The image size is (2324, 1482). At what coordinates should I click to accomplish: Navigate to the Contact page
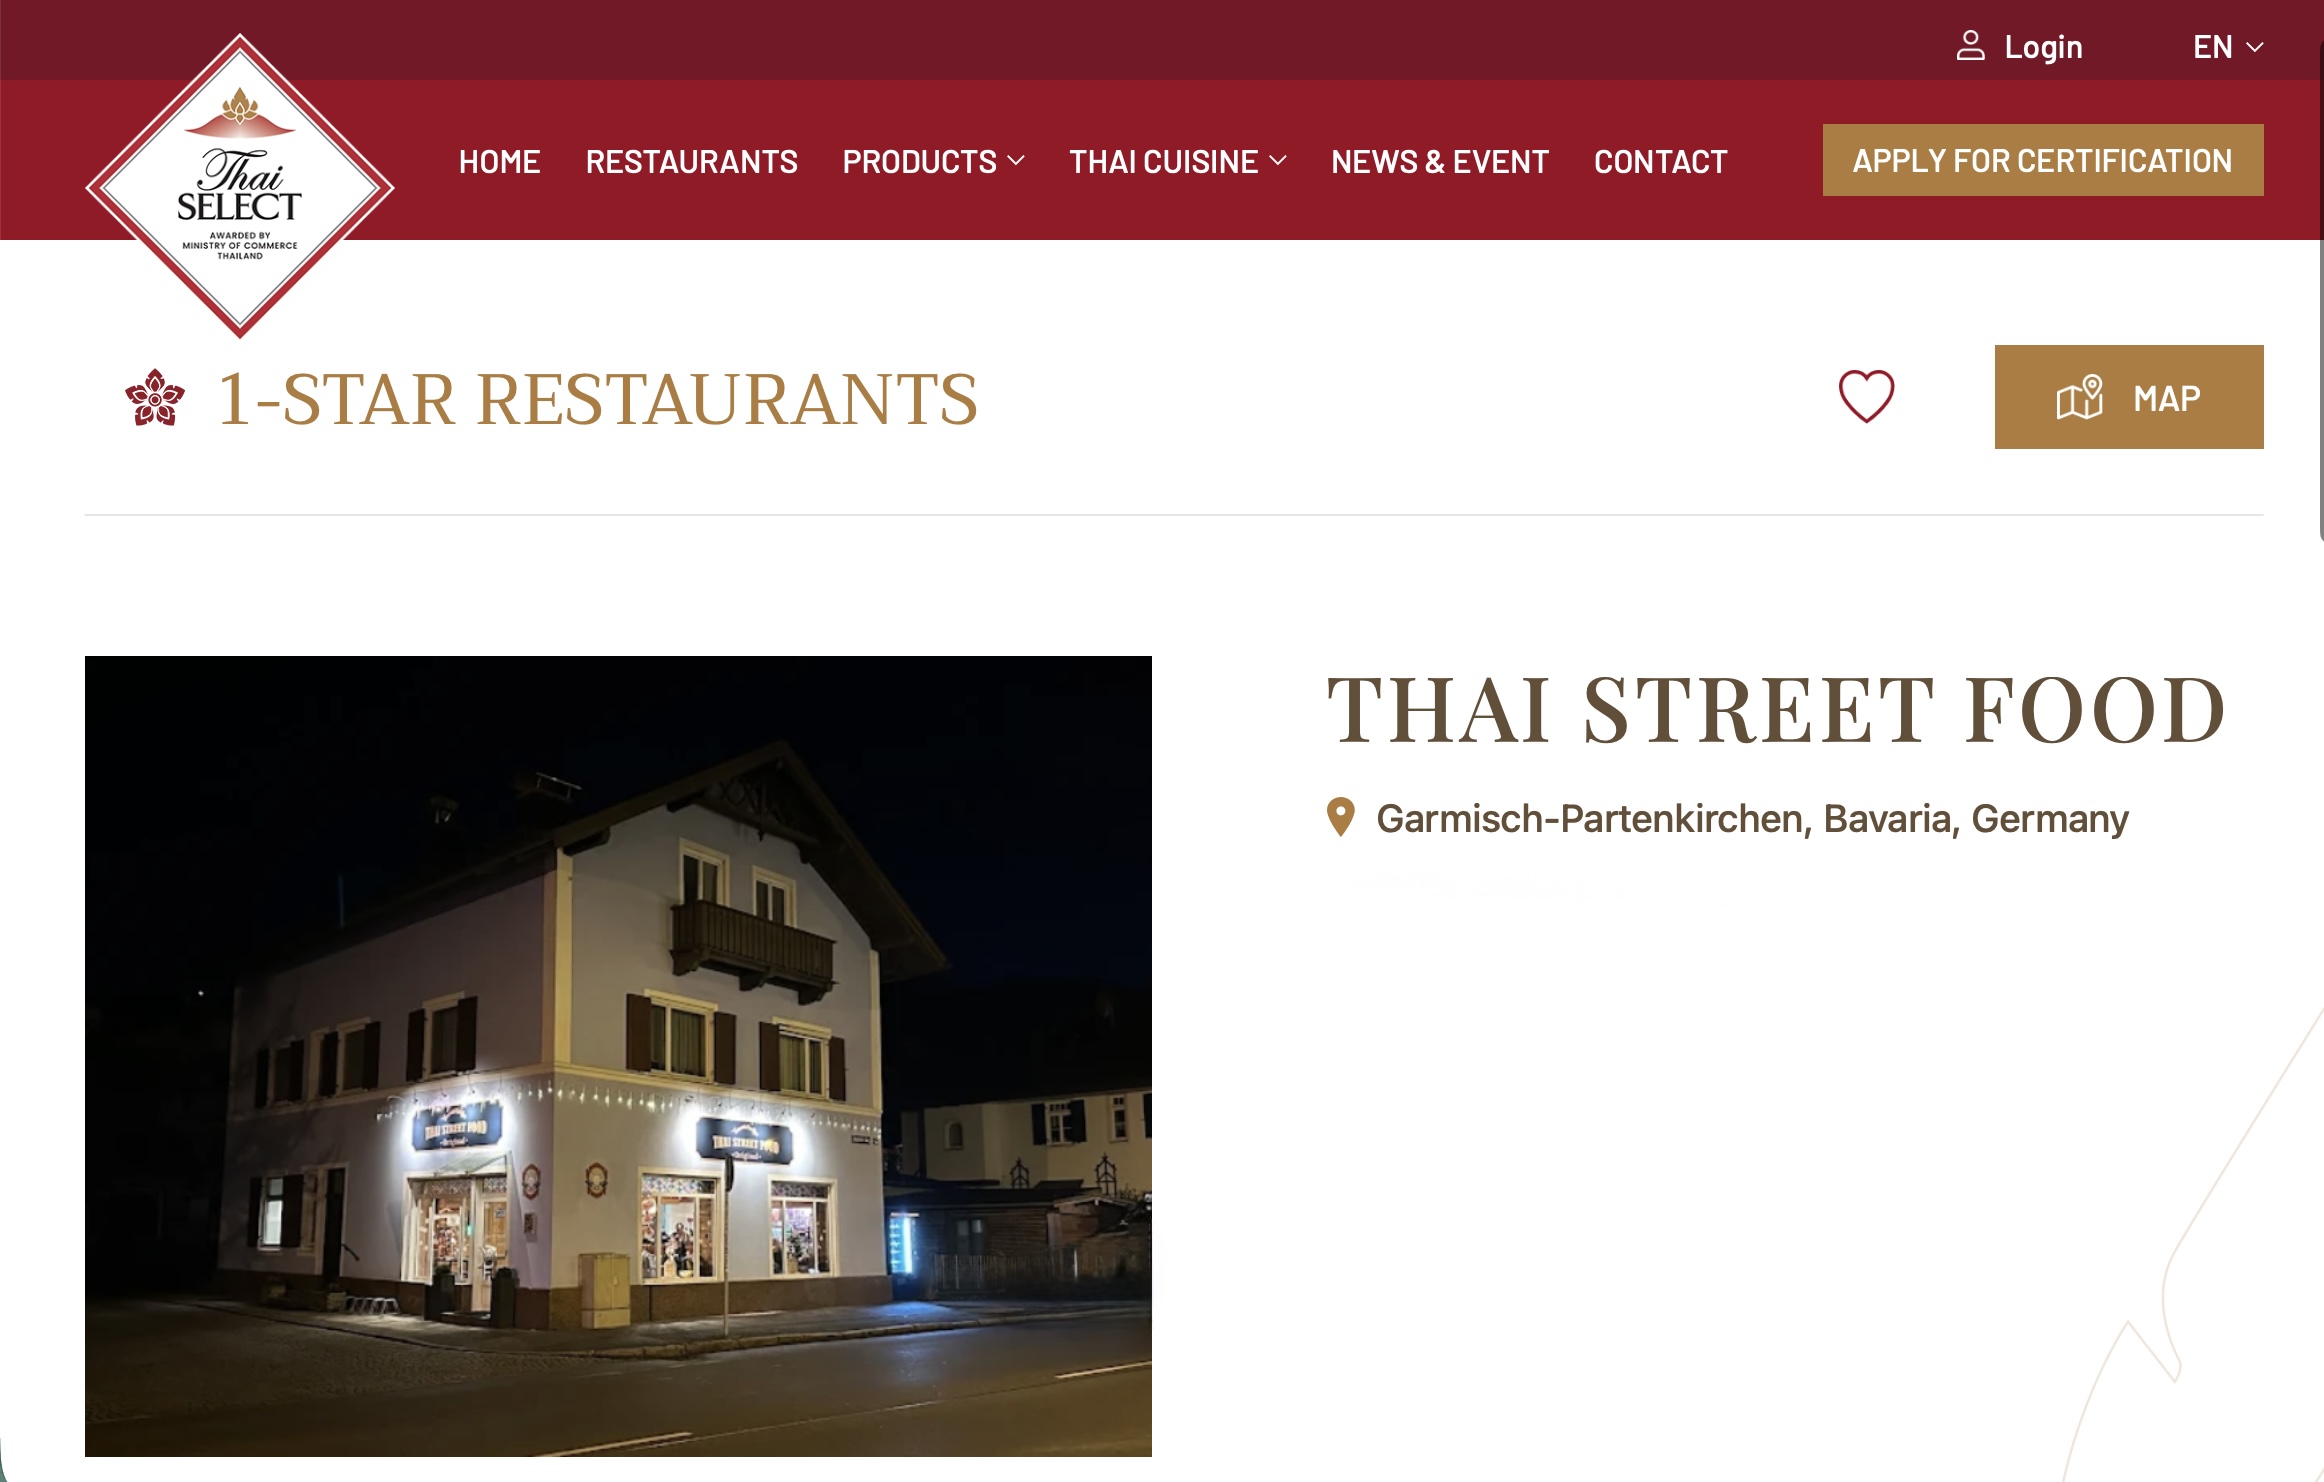(x=1660, y=161)
